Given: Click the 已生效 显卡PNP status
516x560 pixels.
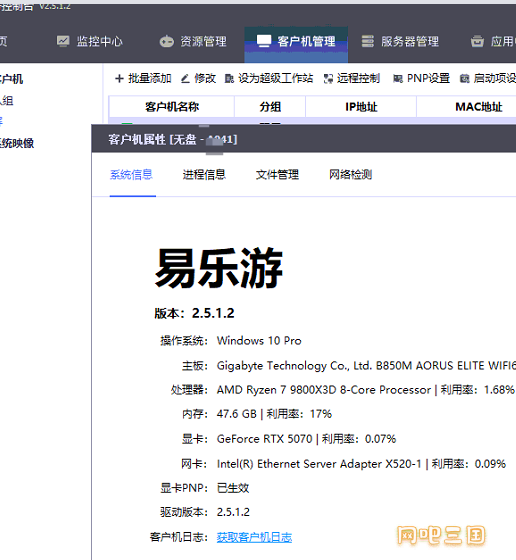Looking at the screenshot, I should 233,488.
